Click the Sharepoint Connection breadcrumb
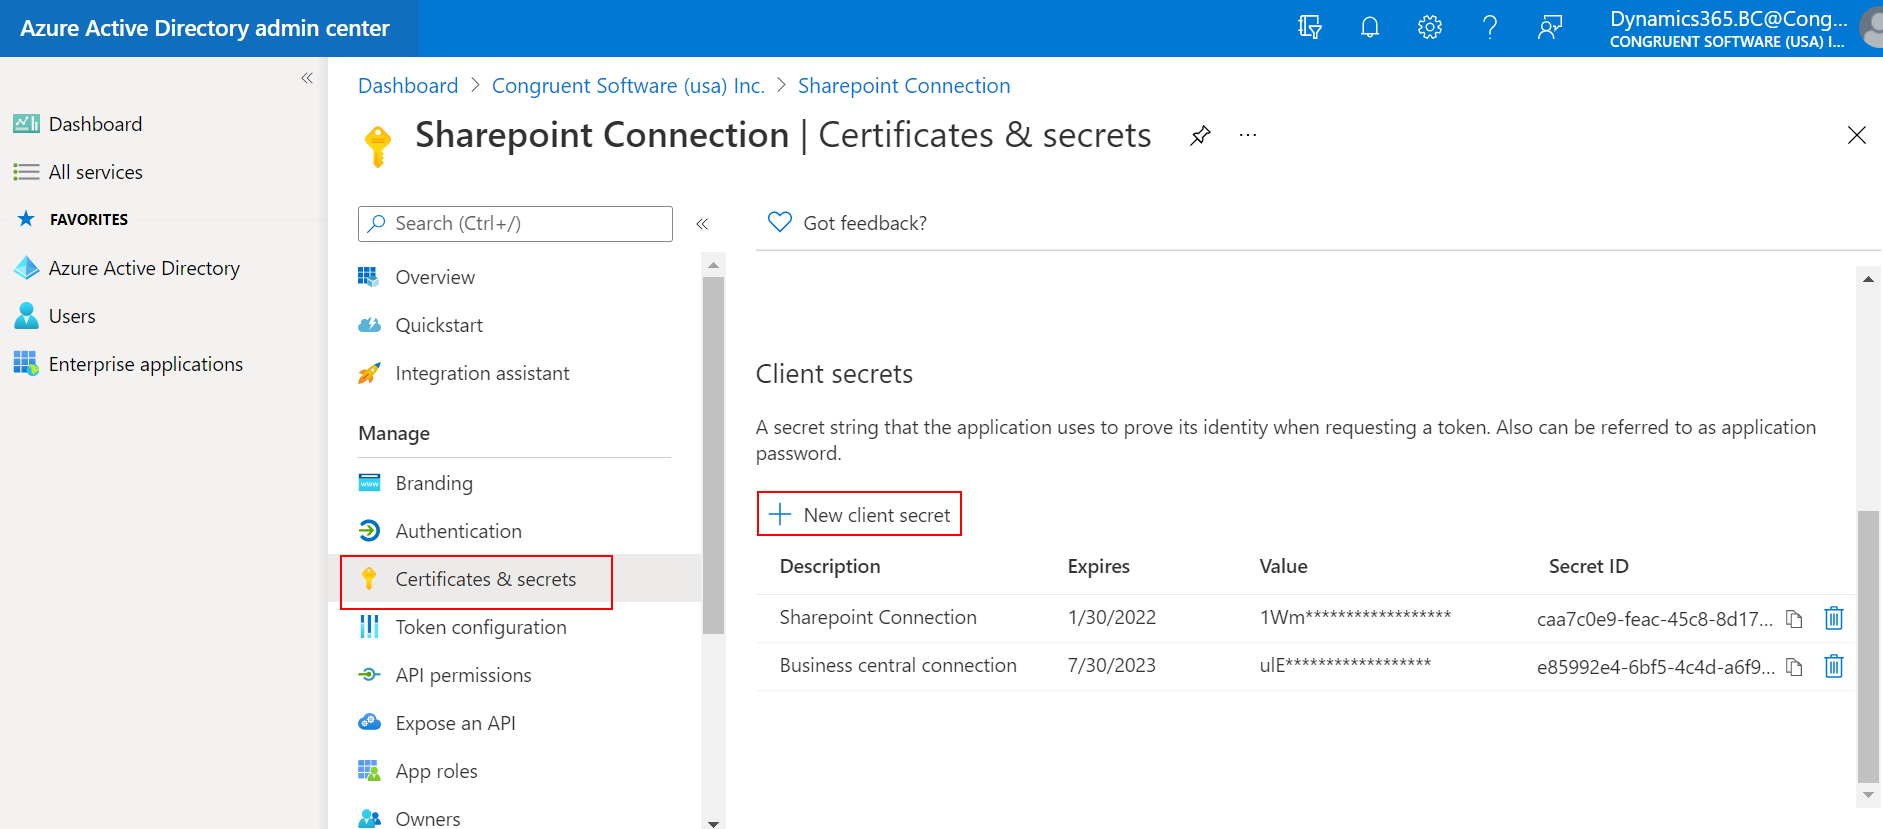Image resolution: width=1883 pixels, height=829 pixels. [904, 86]
